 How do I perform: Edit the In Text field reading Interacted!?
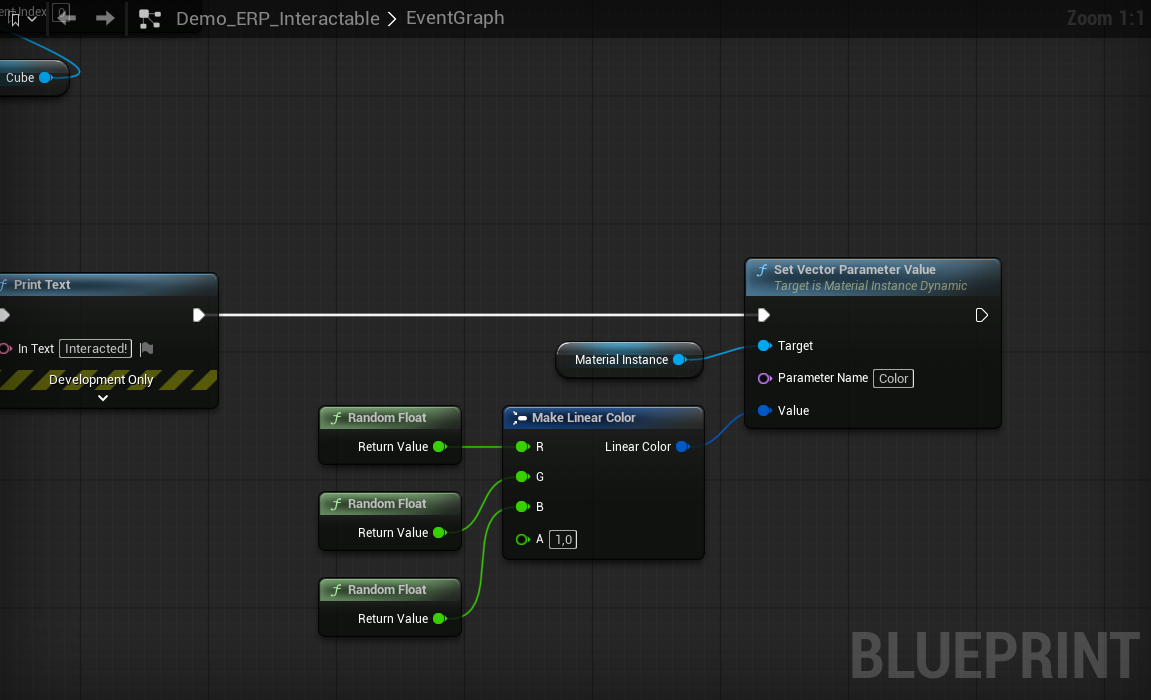coord(95,349)
